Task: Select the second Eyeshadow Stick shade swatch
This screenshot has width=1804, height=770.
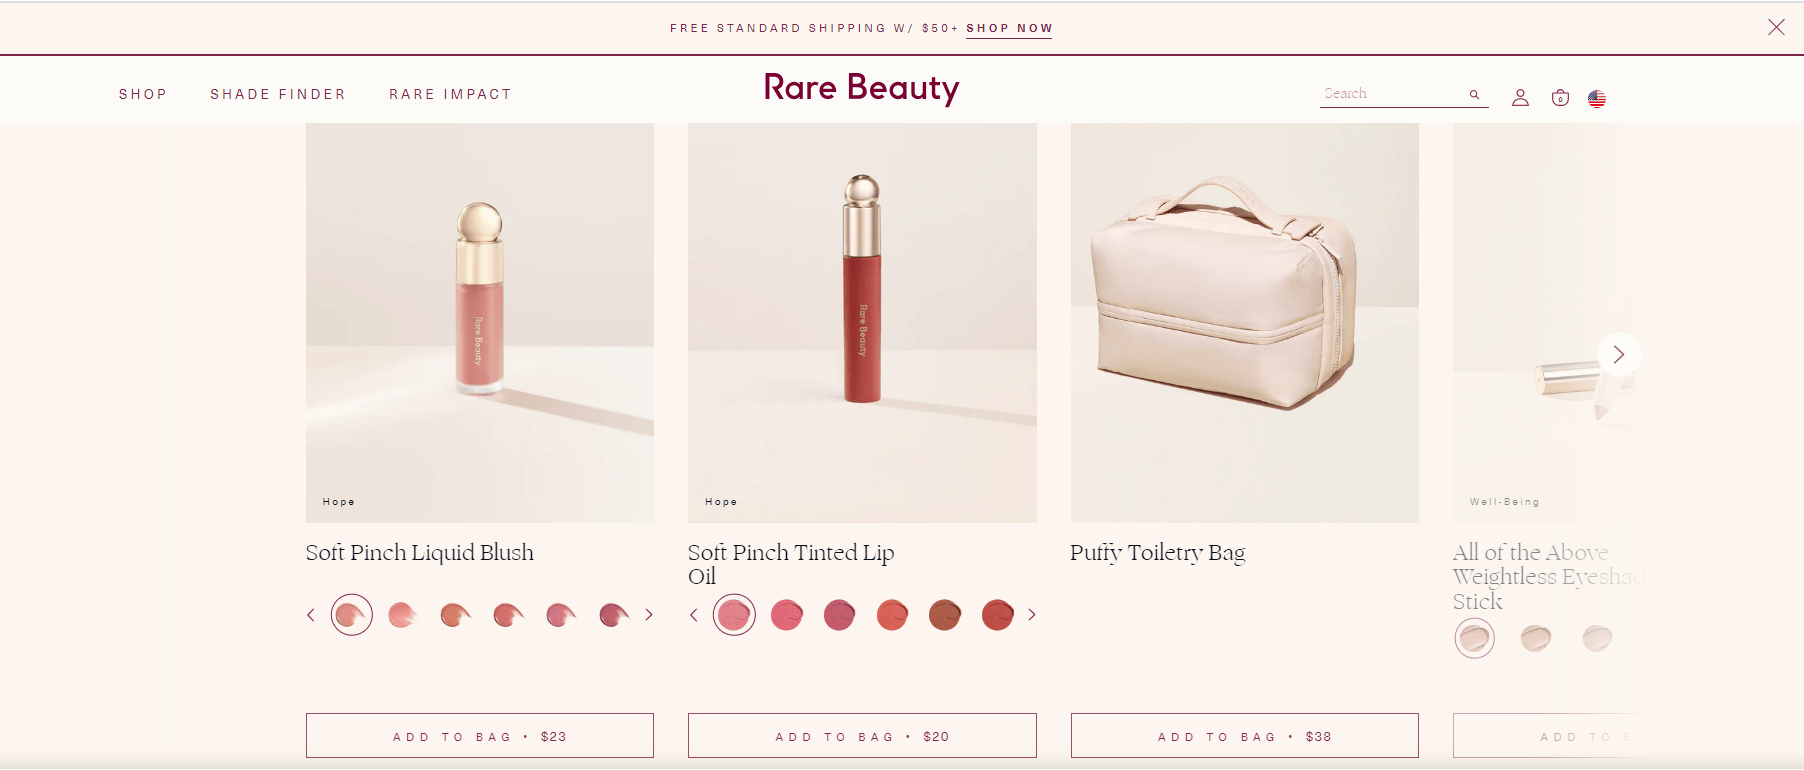Action: (1536, 638)
